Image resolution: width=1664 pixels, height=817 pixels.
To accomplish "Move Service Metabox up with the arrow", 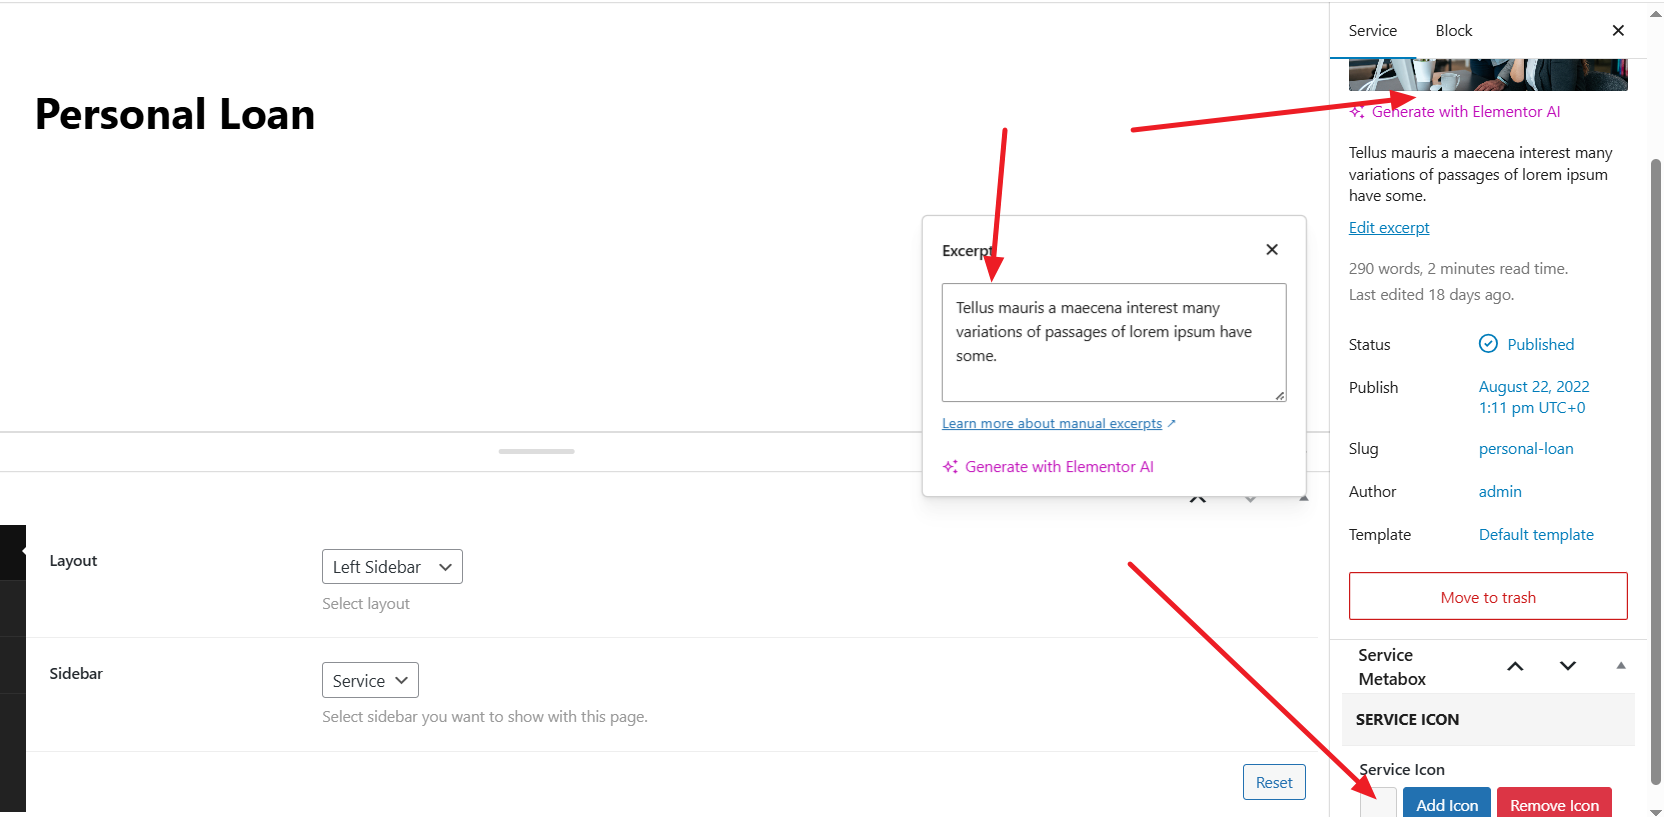I will 1515,666.
